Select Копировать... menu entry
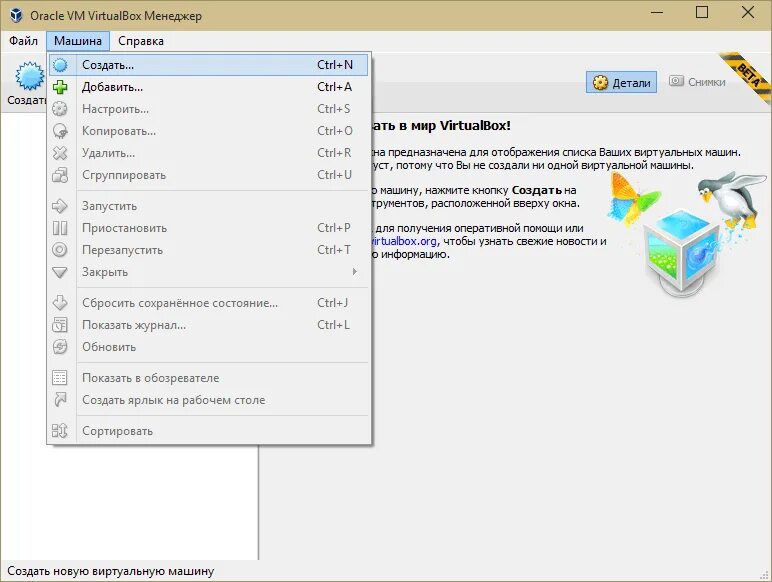The width and height of the screenshot is (772, 582). [x=209, y=131]
